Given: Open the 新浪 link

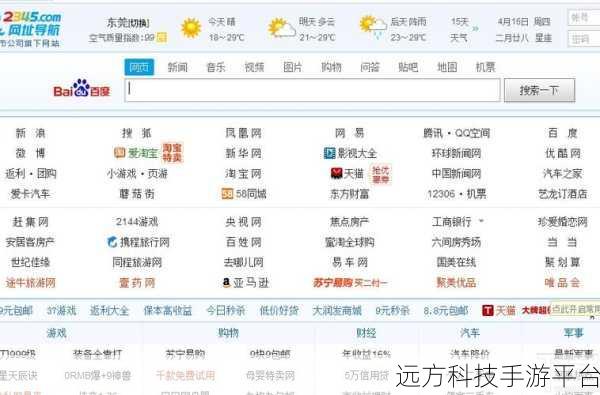Looking at the screenshot, I should click(x=30, y=133).
